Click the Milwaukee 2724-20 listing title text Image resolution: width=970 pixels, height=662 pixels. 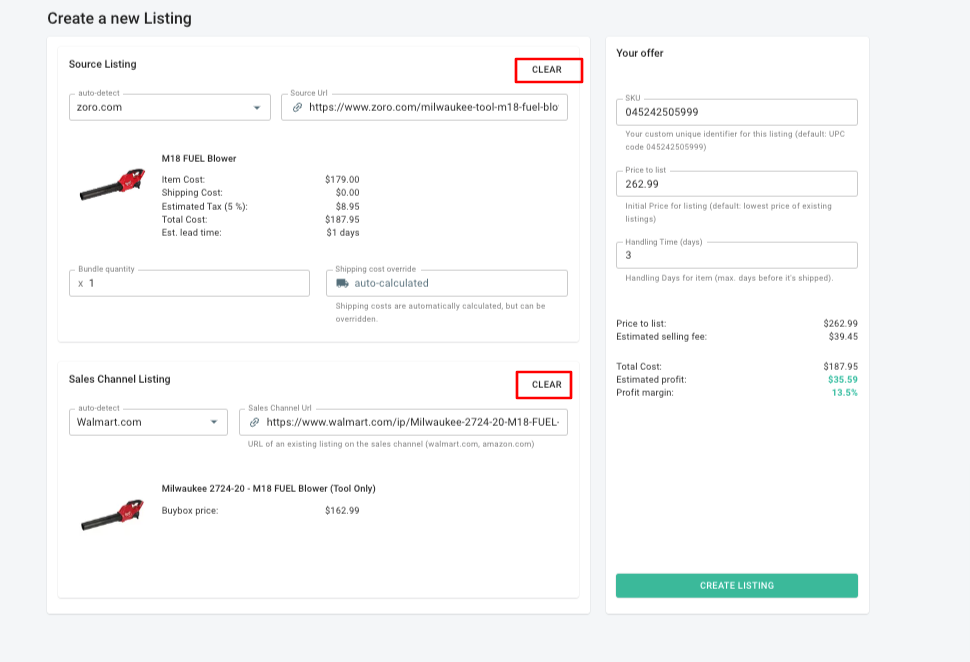coord(268,489)
